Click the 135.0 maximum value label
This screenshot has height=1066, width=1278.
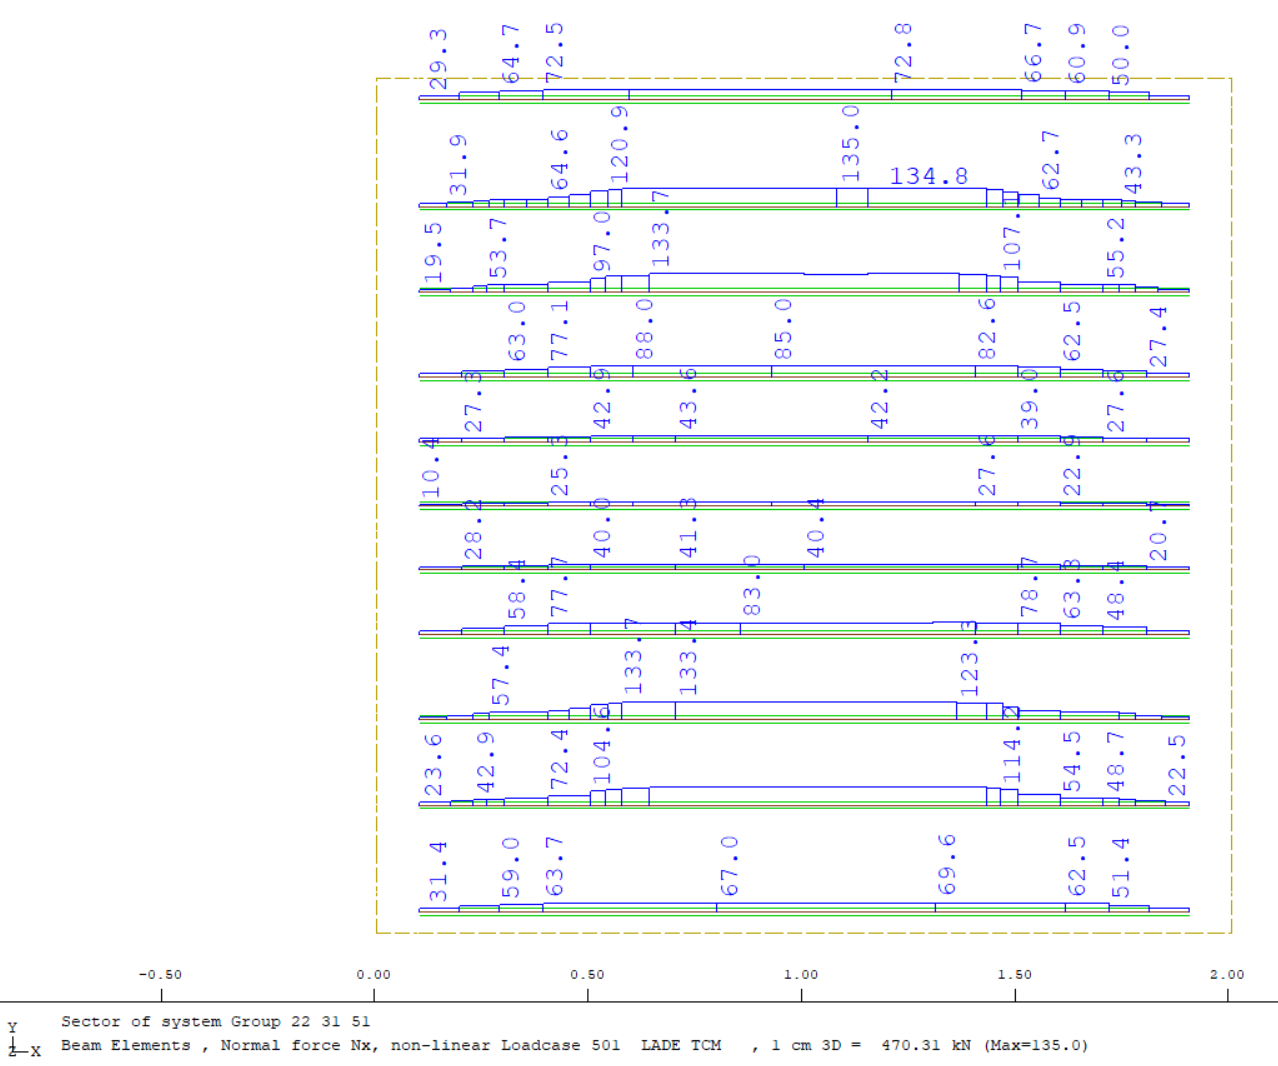point(850,143)
